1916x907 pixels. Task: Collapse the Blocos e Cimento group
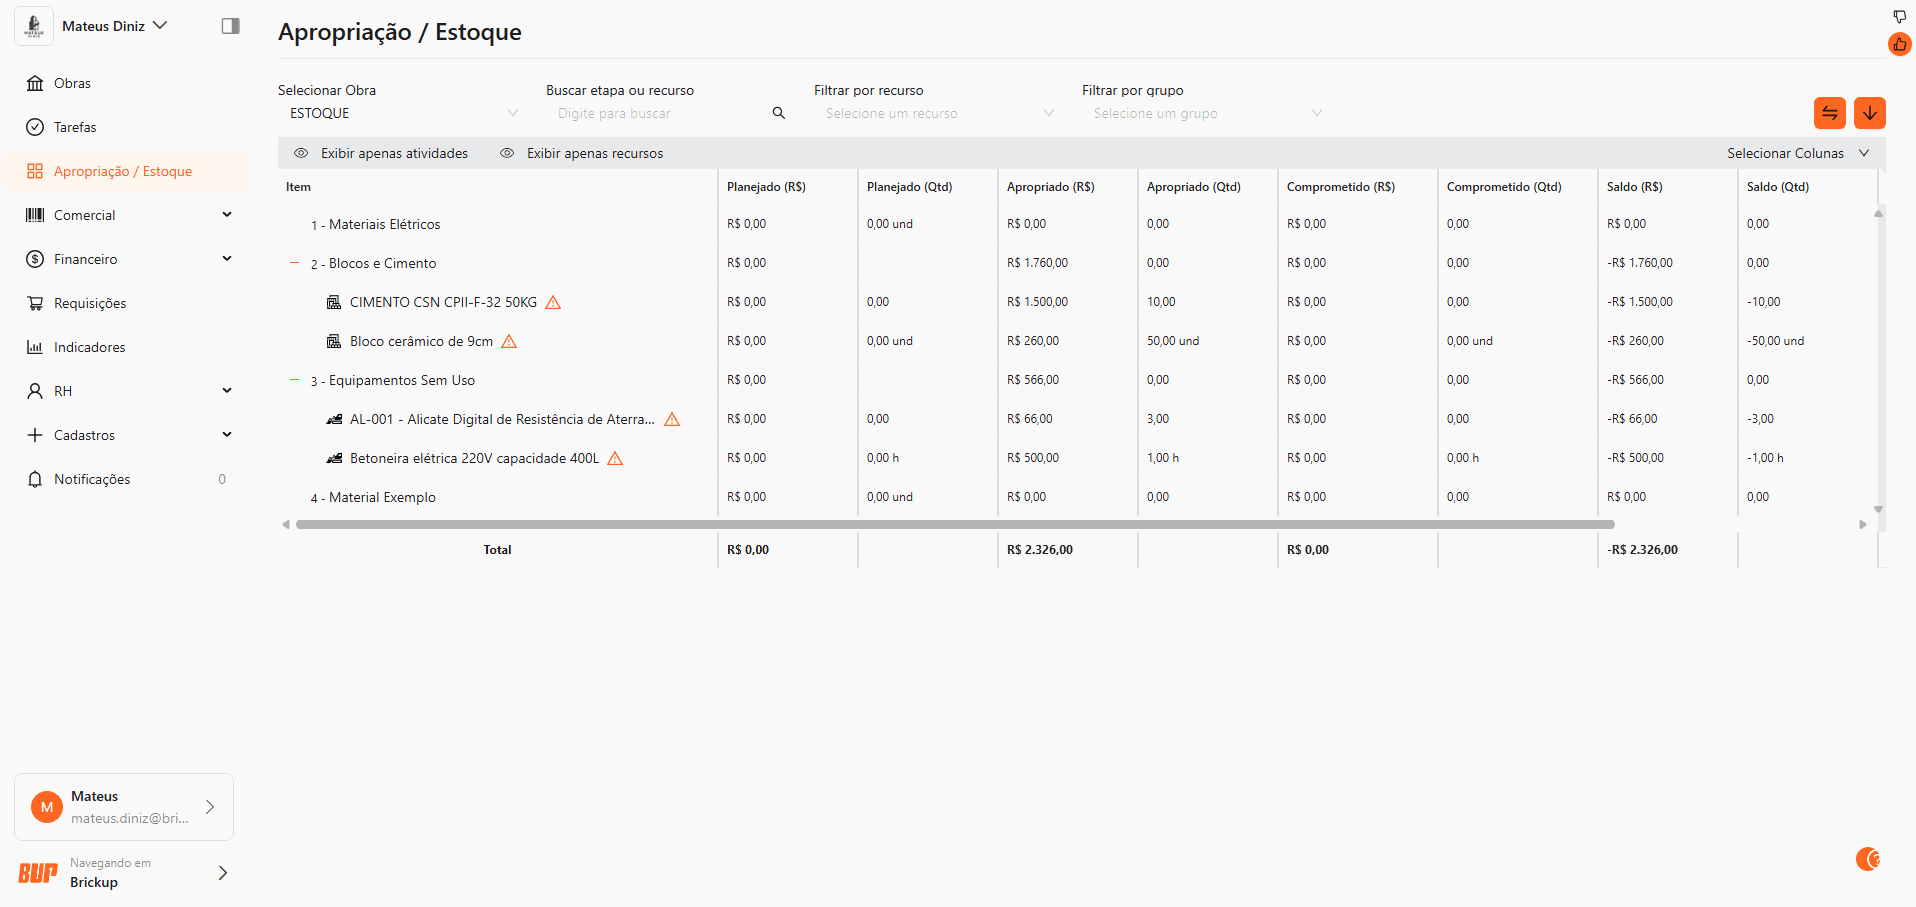coord(294,263)
